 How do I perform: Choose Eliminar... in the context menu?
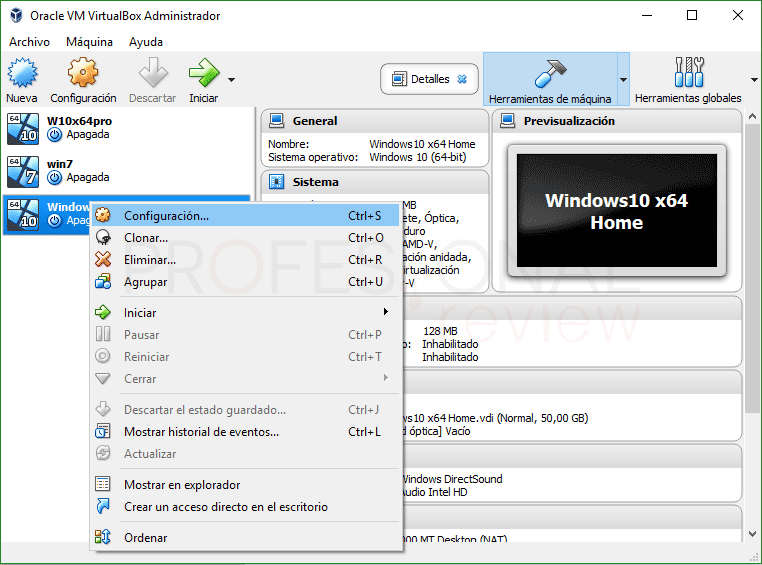246,260
